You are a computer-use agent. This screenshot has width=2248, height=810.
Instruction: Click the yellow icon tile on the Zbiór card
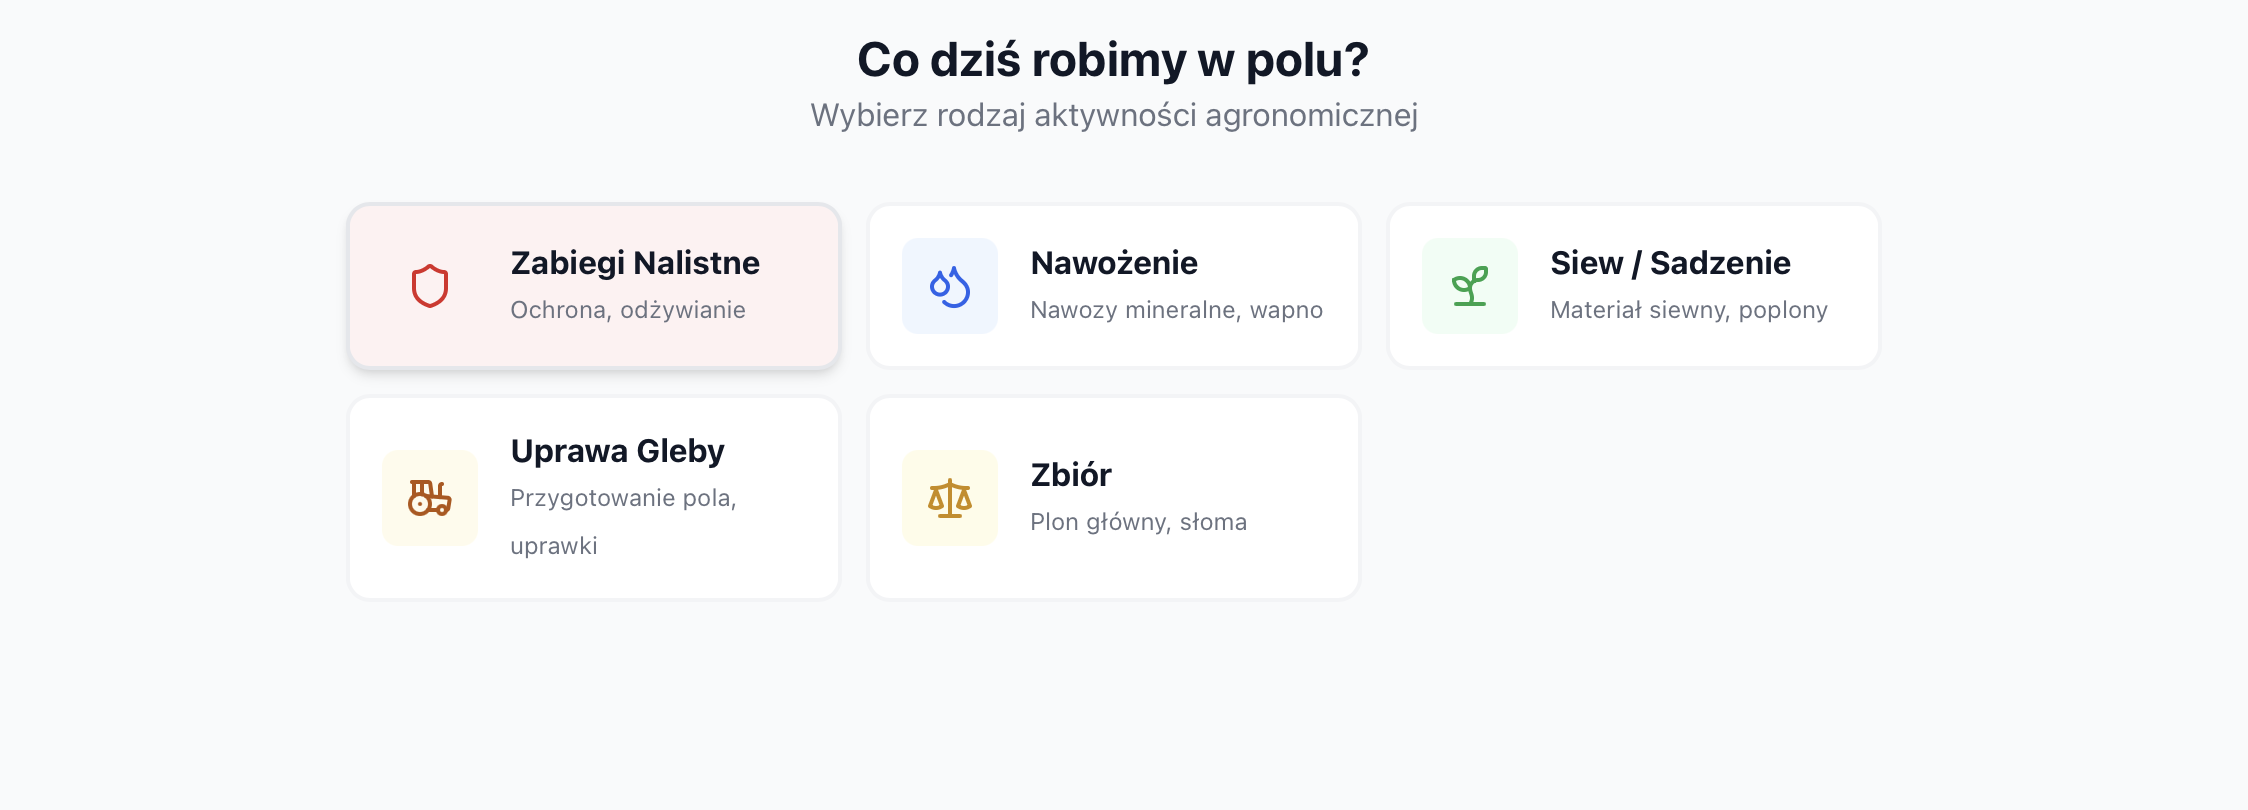point(950,498)
